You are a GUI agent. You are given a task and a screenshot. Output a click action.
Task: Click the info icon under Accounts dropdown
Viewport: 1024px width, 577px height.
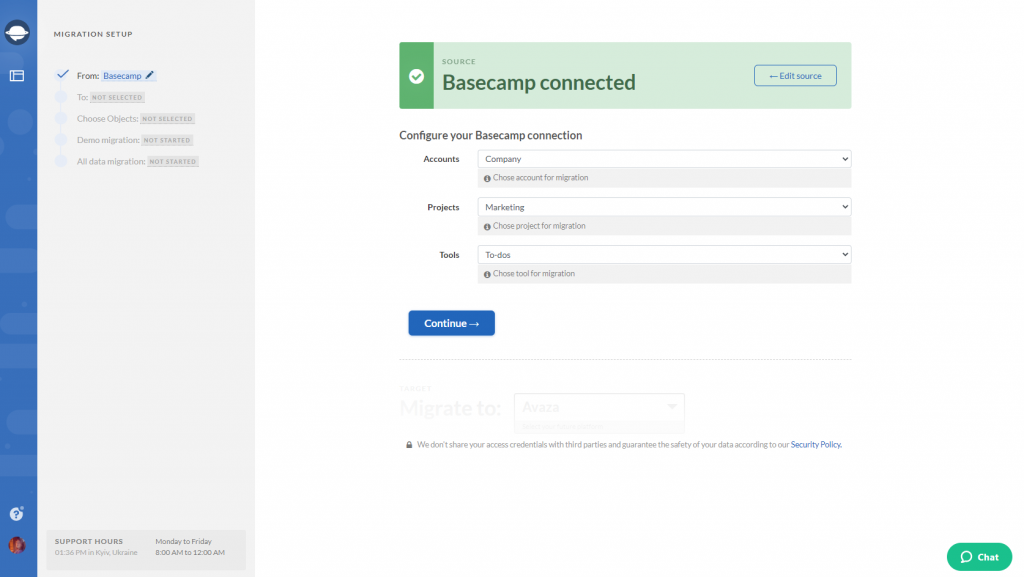(x=487, y=178)
